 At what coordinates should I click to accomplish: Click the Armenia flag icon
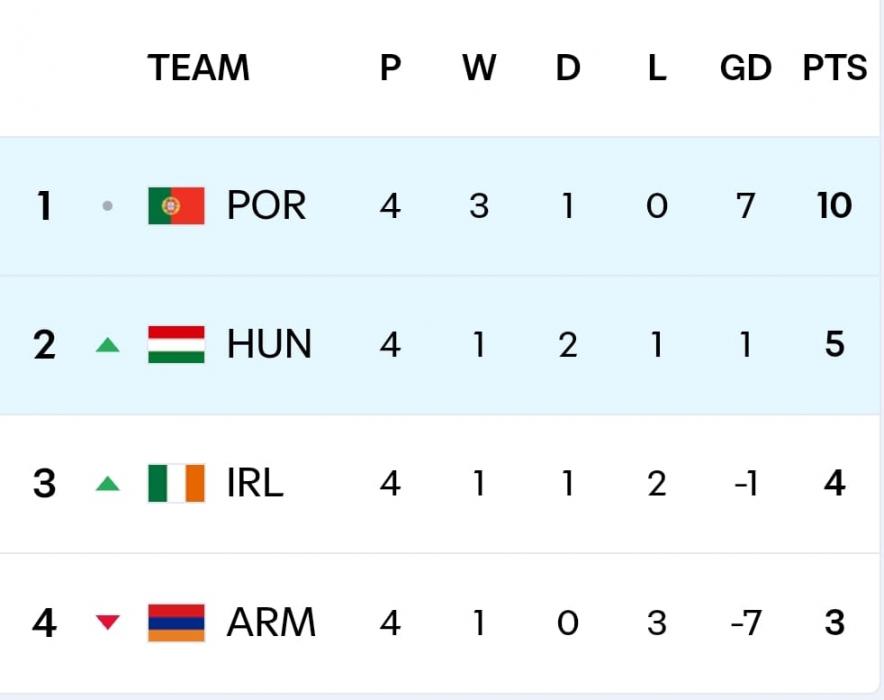pos(176,623)
